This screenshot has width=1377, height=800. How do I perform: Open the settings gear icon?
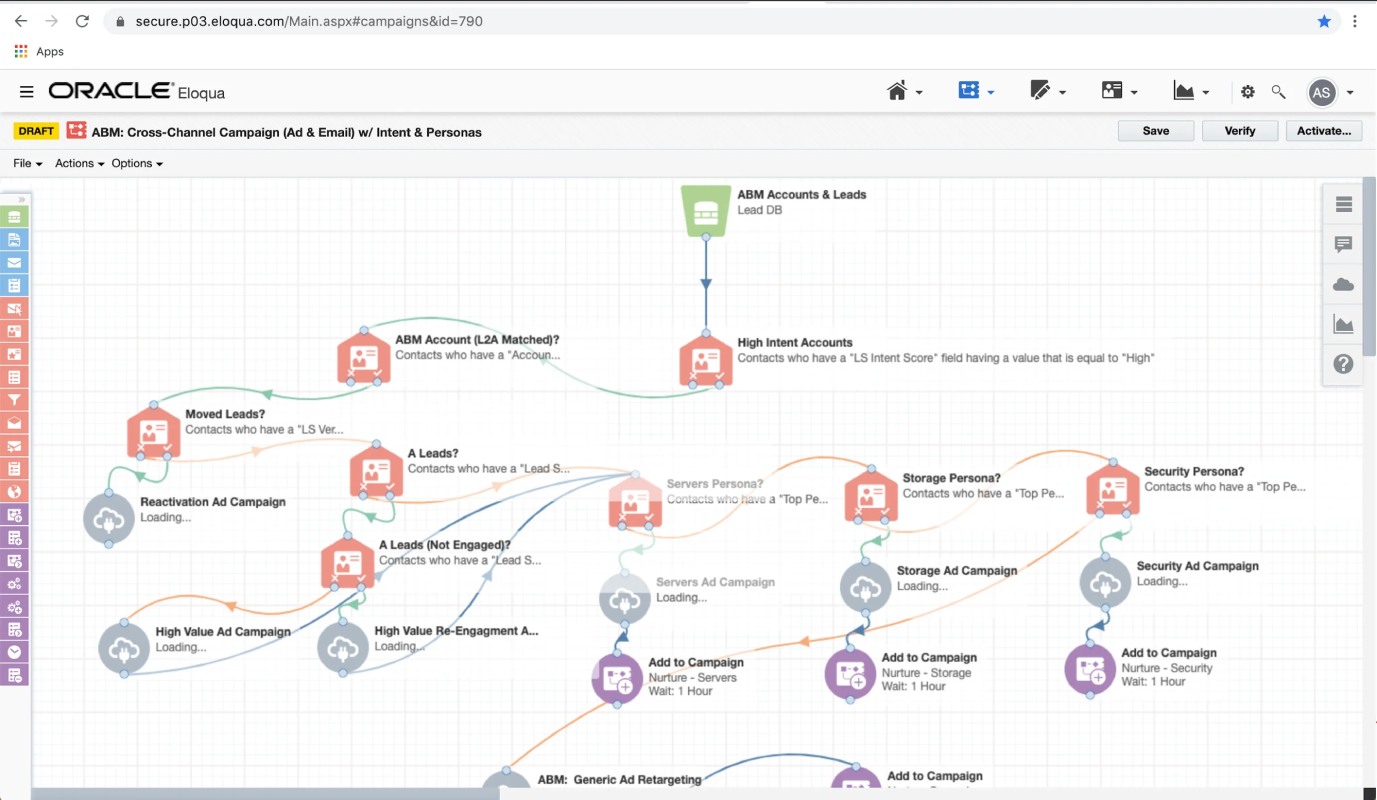pyautogui.click(x=1248, y=92)
